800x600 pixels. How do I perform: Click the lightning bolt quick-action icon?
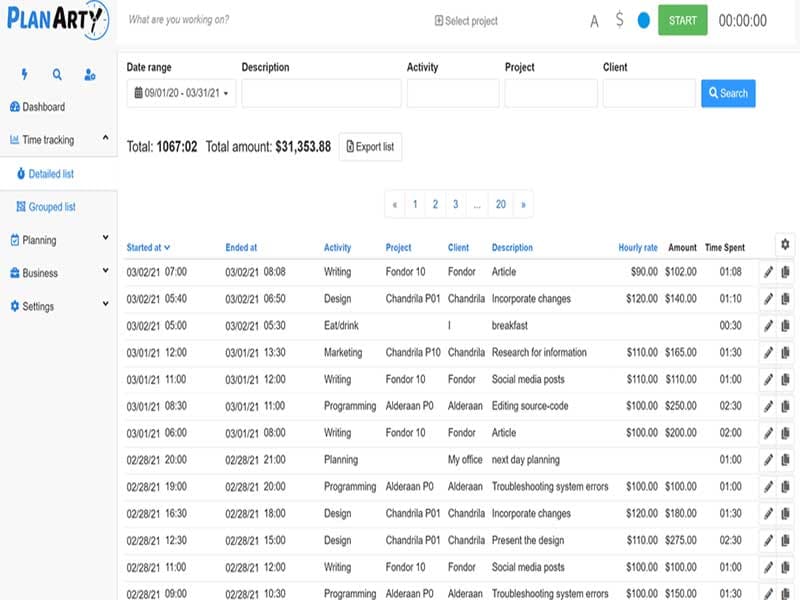25,74
